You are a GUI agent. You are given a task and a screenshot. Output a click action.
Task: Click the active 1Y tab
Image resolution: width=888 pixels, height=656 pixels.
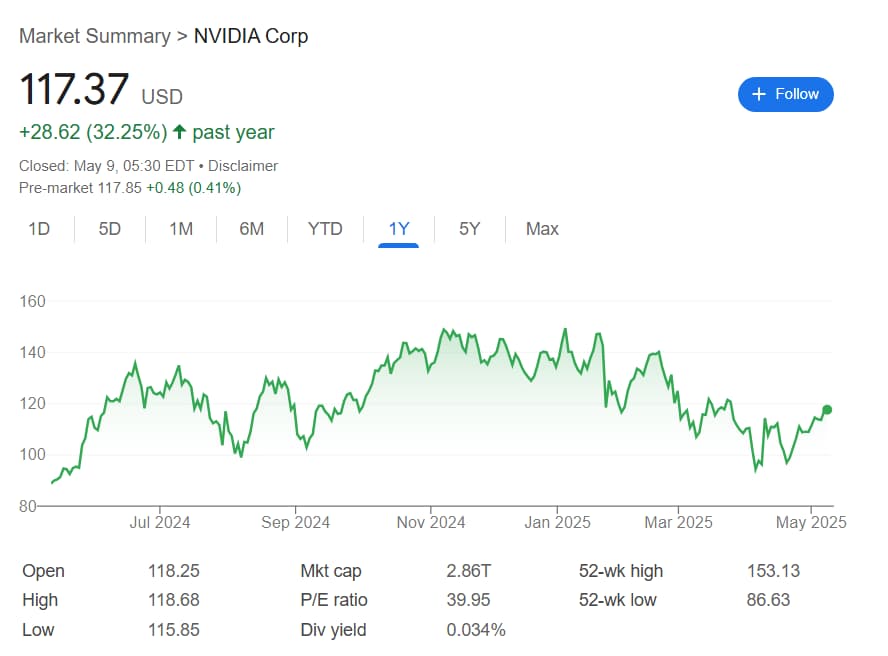point(398,229)
